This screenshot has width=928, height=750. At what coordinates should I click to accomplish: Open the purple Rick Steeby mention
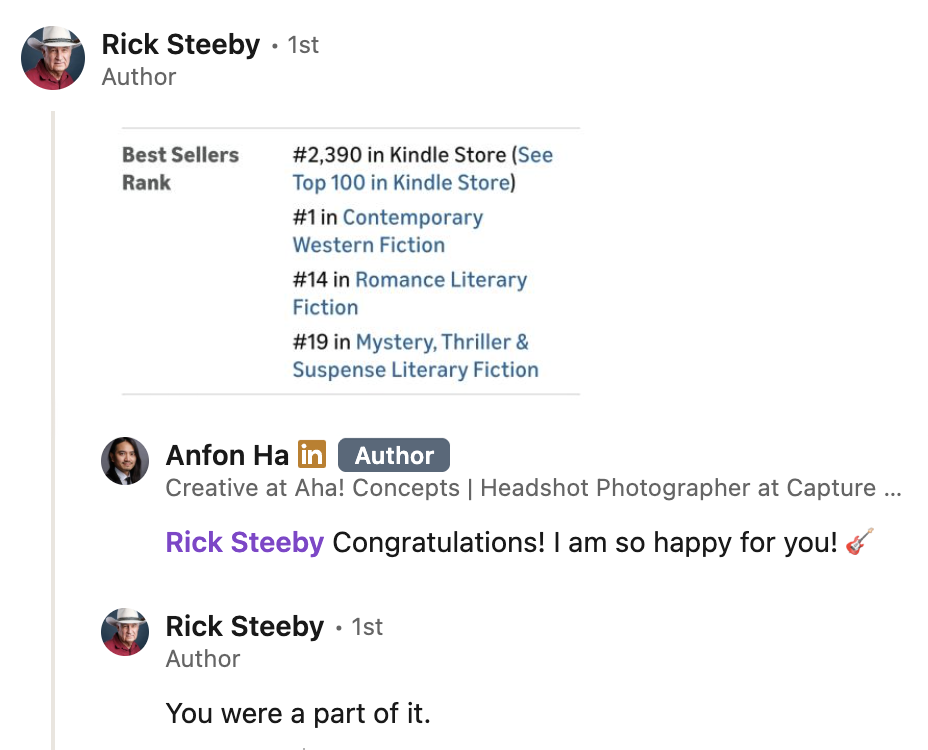click(x=244, y=543)
